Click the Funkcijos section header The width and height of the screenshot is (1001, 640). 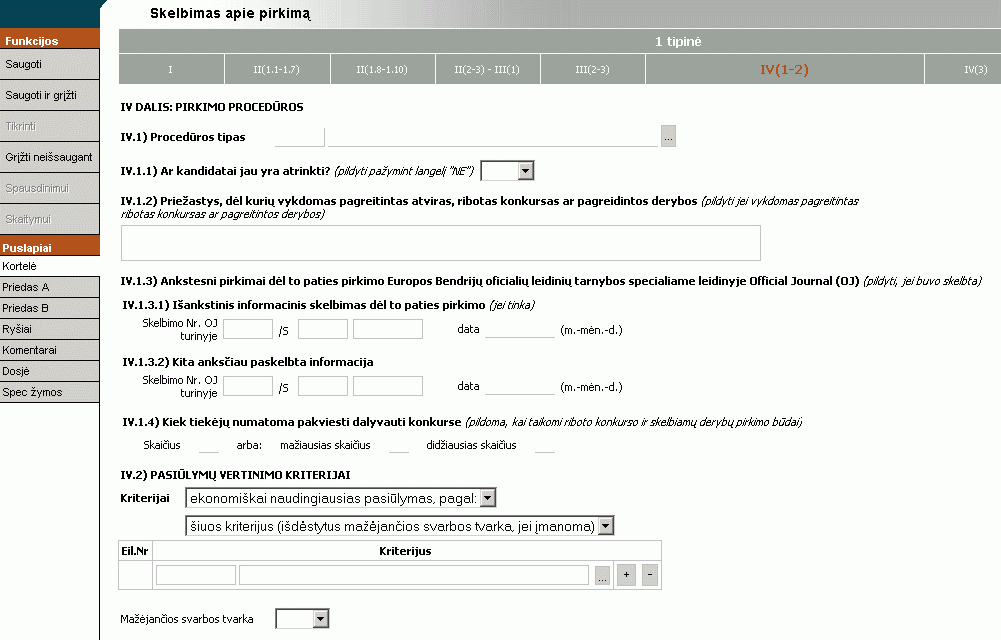coord(50,40)
